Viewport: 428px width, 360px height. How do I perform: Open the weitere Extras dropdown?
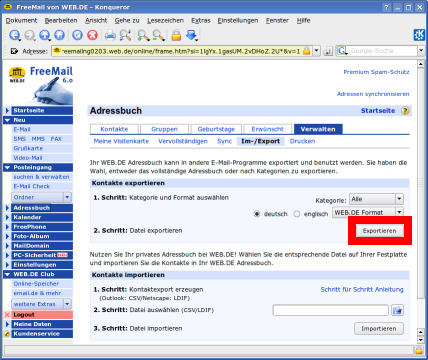(41, 304)
